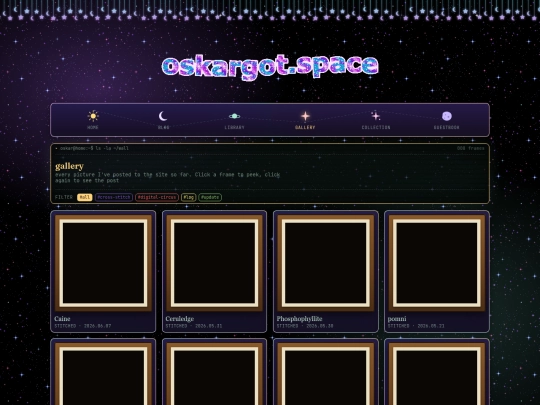This screenshot has width=540, height=405.
Task: Filter by #flag tag
Action: (x=188, y=197)
